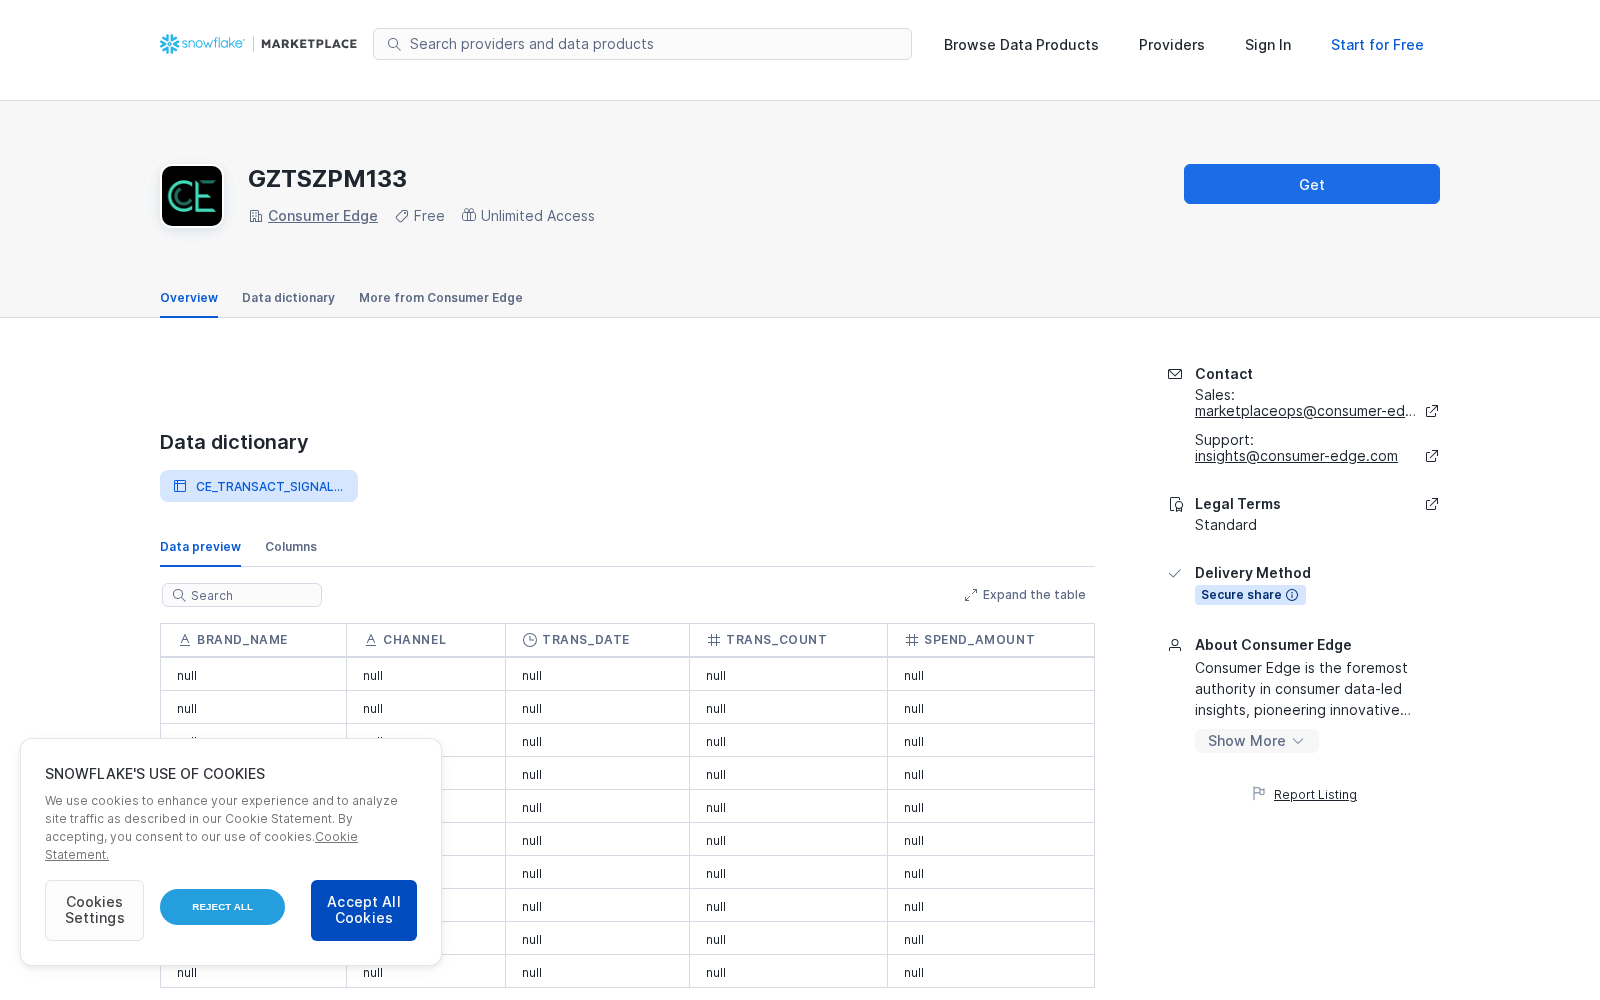Click the Secure share badge
The width and height of the screenshot is (1600, 1000).
(1250, 595)
